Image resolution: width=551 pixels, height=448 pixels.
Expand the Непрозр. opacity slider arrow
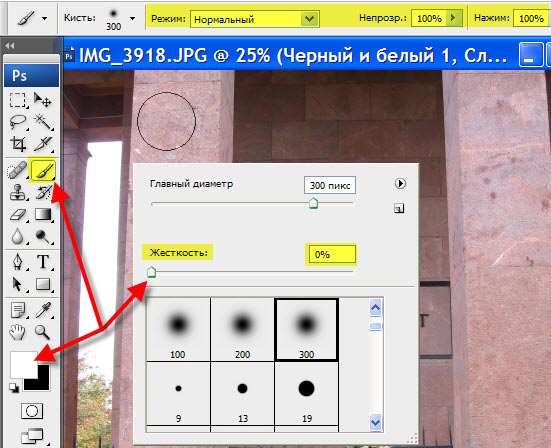click(454, 18)
